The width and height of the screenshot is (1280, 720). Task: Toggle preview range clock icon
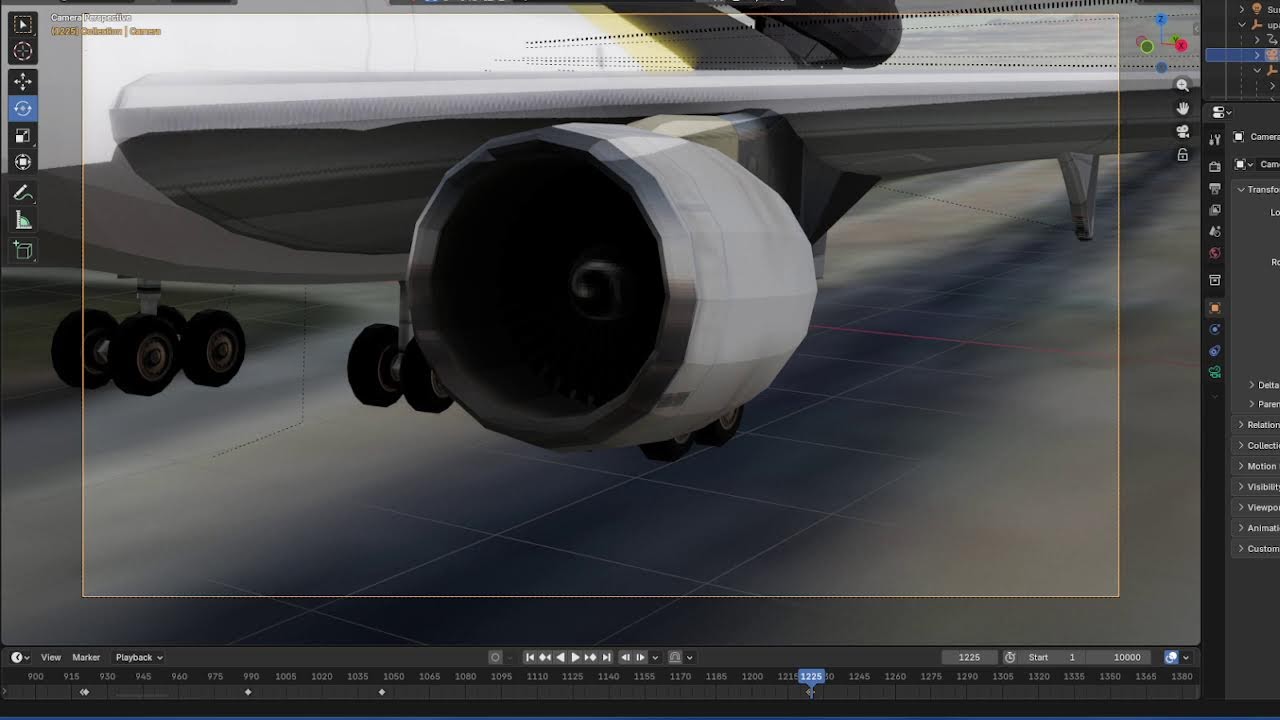pyautogui.click(x=1010, y=657)
